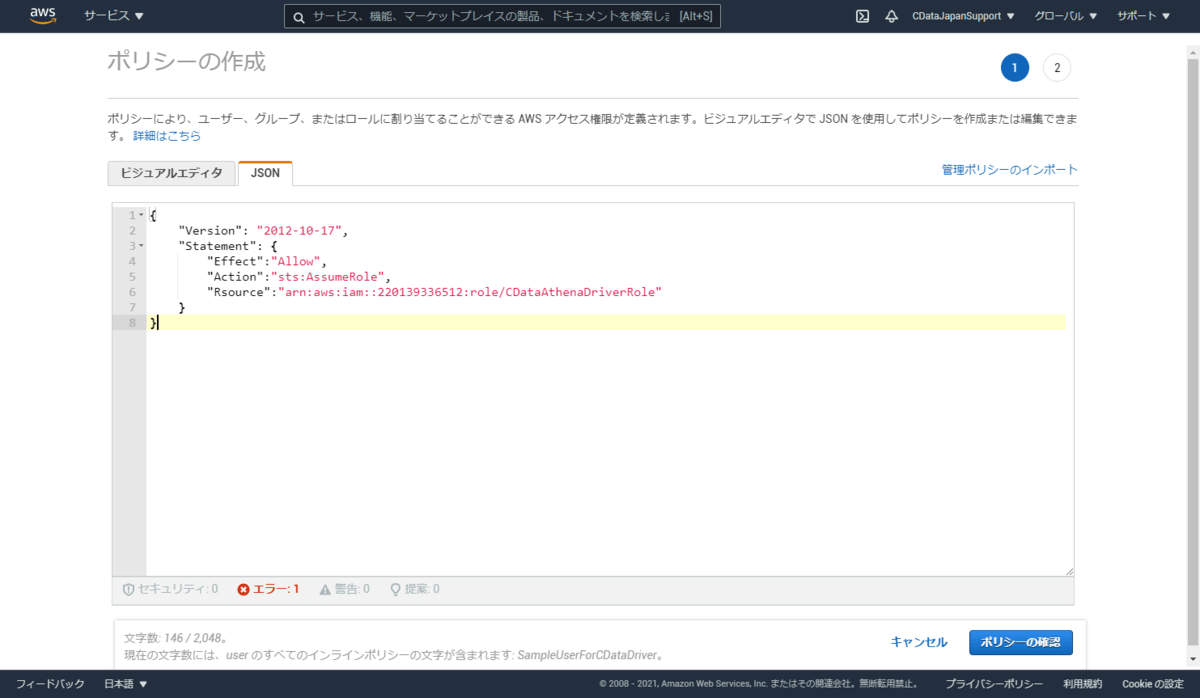The image size is (1200, 698).
Task: Collapse Statement block fold at line 3
Action: tap(141, 246)
